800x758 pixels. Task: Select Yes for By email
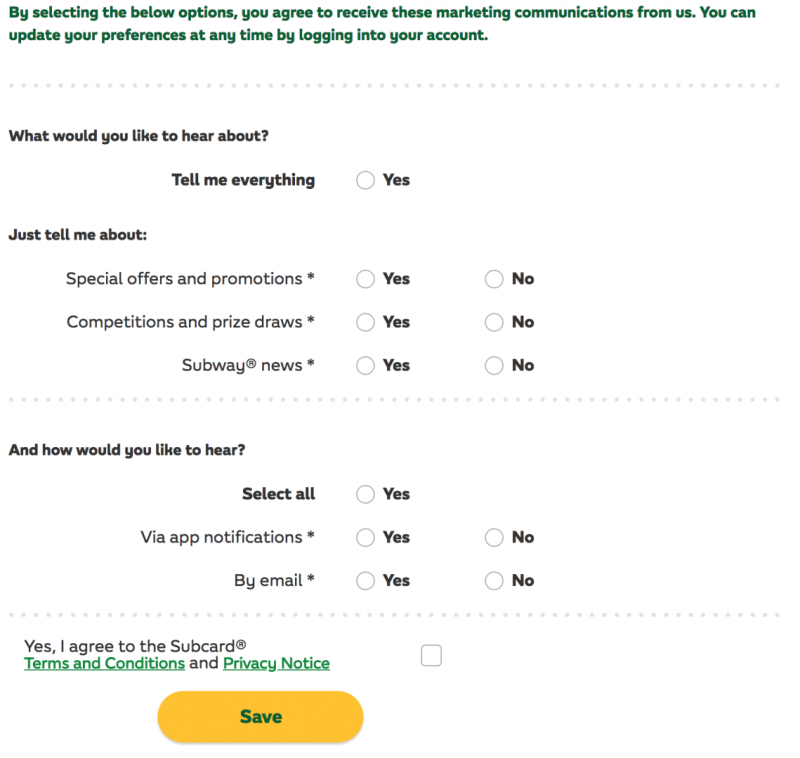pyautogui.click(x=366, y=580)
